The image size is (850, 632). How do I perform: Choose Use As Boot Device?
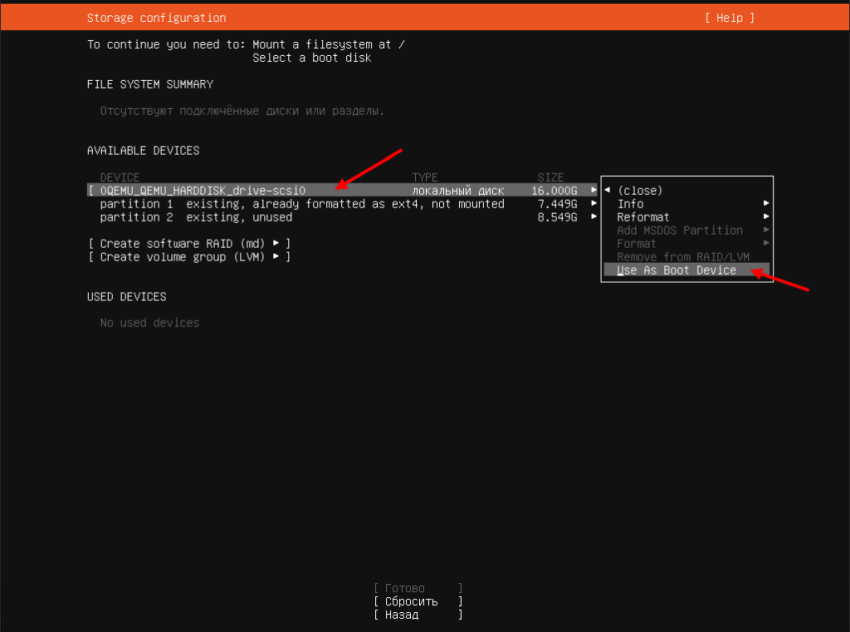pos(687,270)
